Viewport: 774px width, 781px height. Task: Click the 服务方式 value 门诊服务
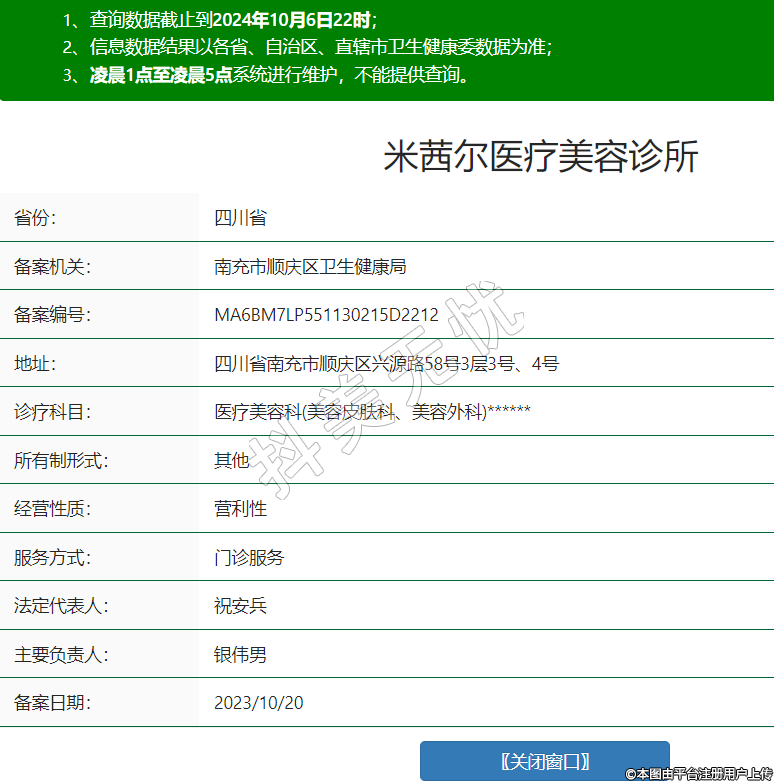(x=249, y=557)
